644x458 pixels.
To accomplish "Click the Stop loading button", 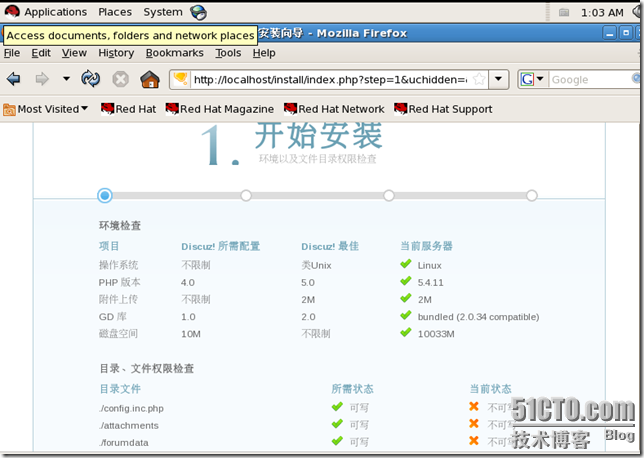I will pos(120,79).
